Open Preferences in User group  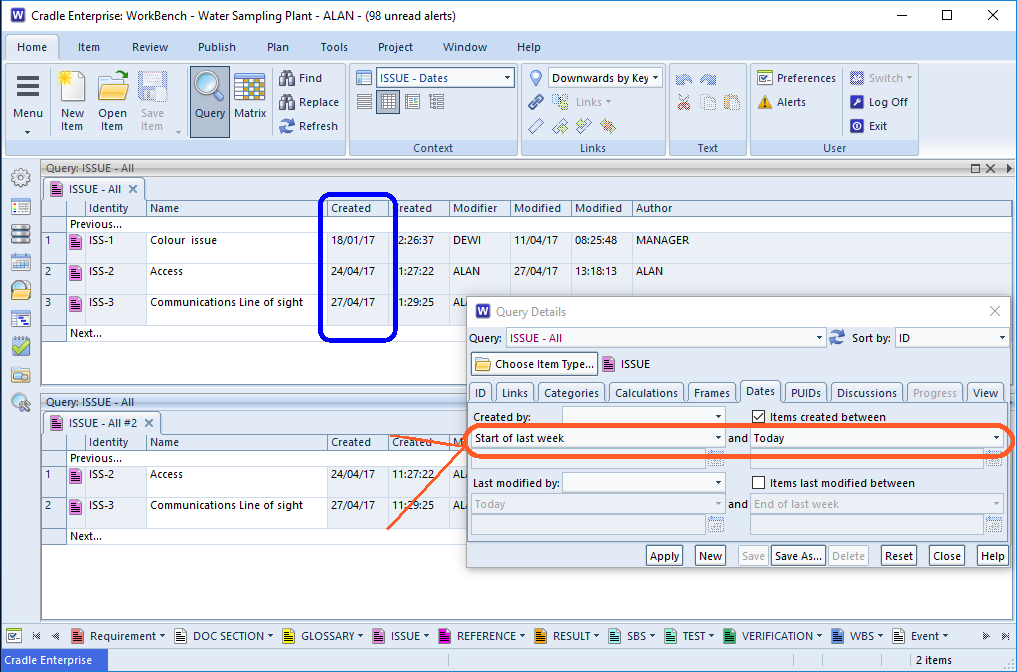coord(796,78)
